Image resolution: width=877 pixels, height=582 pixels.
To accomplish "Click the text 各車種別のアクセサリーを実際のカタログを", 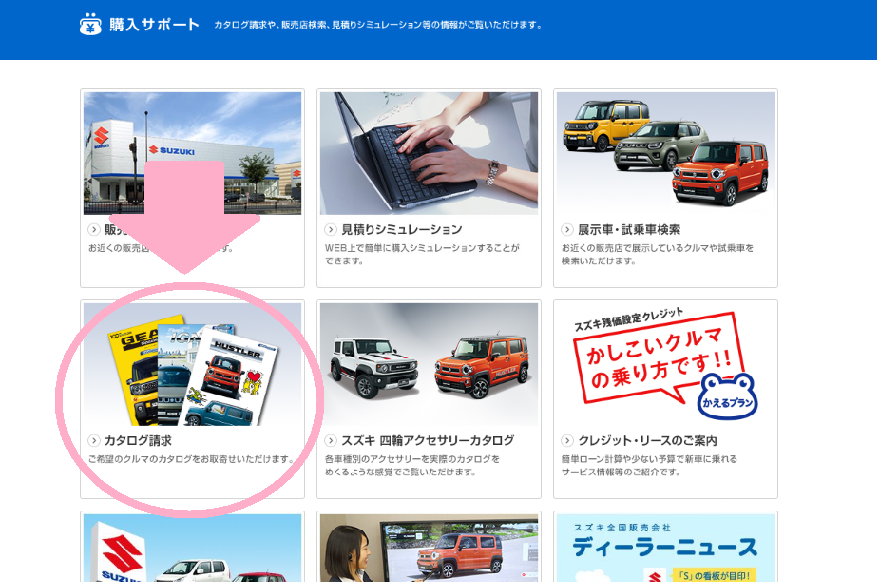I will 412,459.
